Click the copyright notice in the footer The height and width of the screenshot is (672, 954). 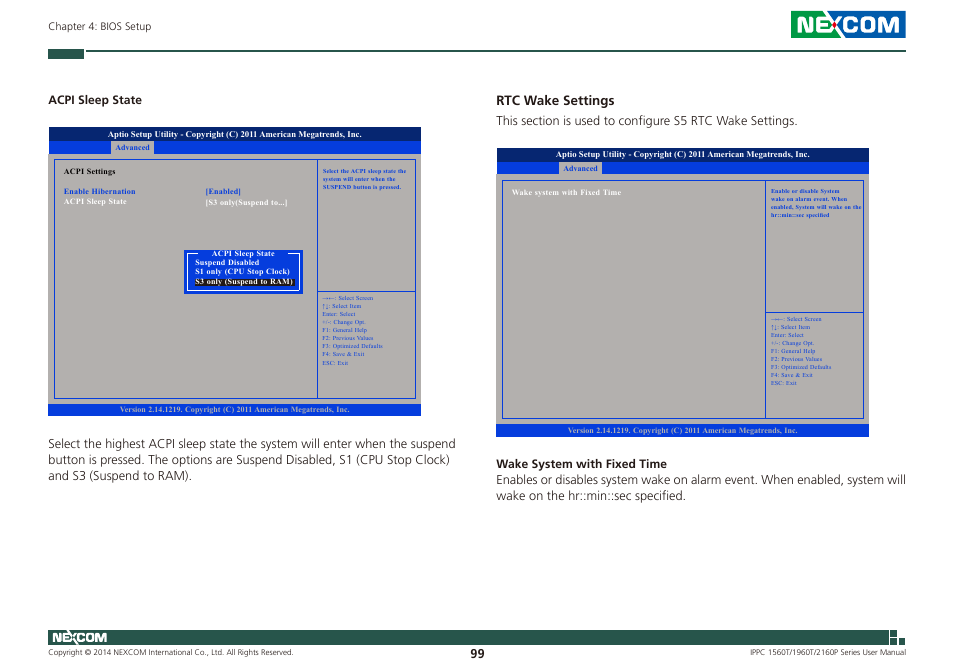[170, 652]
